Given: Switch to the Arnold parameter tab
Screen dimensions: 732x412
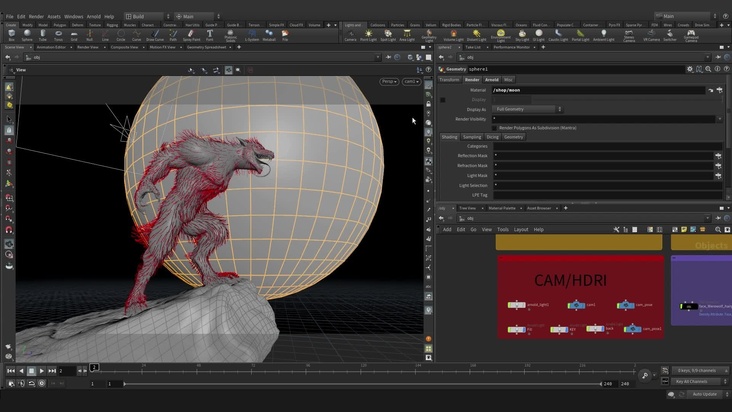Looking at the screenshot, I should (491, 79).
